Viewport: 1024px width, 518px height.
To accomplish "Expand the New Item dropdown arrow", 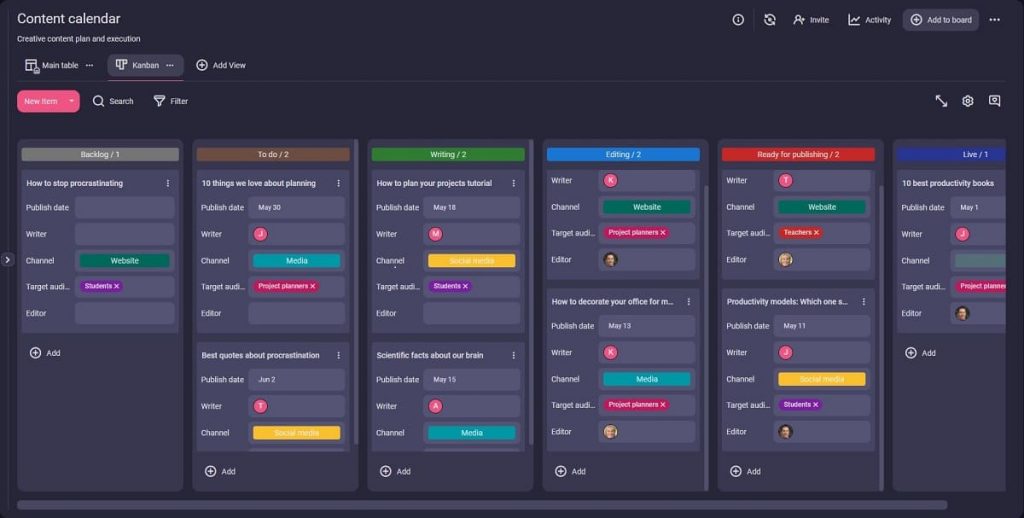I will coord(71,101).
